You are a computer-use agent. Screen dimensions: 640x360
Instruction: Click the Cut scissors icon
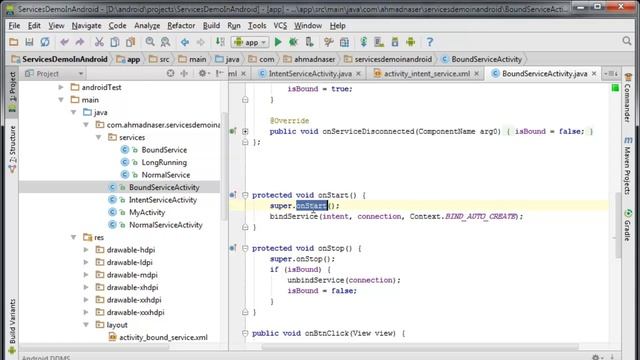pos(99,42)
